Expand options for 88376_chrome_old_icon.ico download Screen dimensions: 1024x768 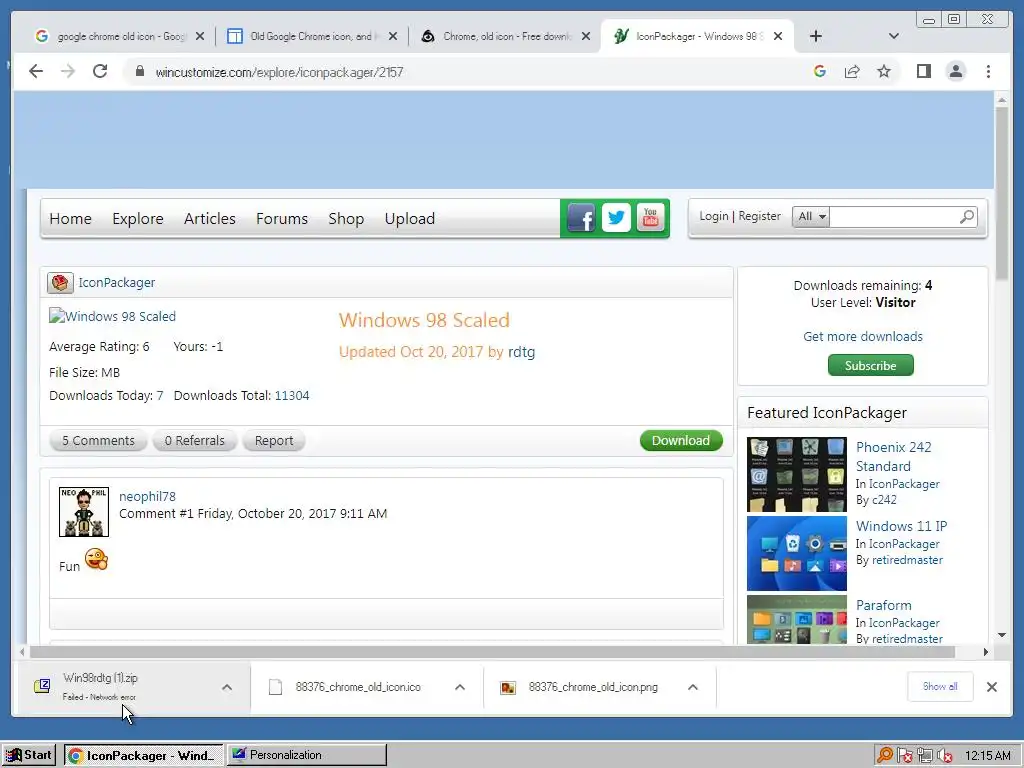click(x=460, y=687)
